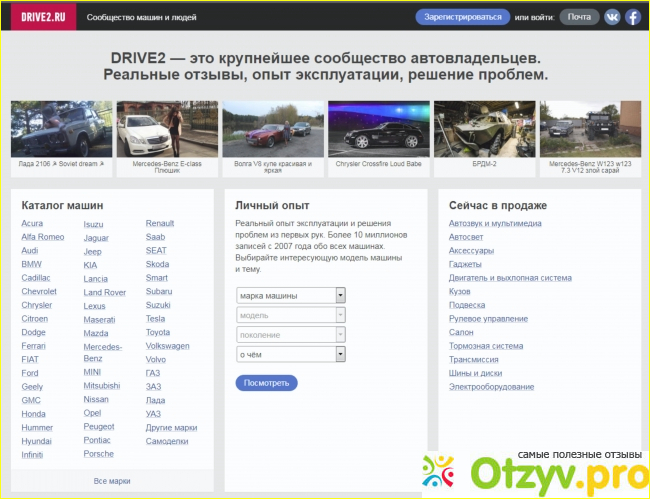View the Chrysler Crossfire Loud Babe photo
Image resolution: width=650 pixels, height=499 pixels.
[378, 129]
